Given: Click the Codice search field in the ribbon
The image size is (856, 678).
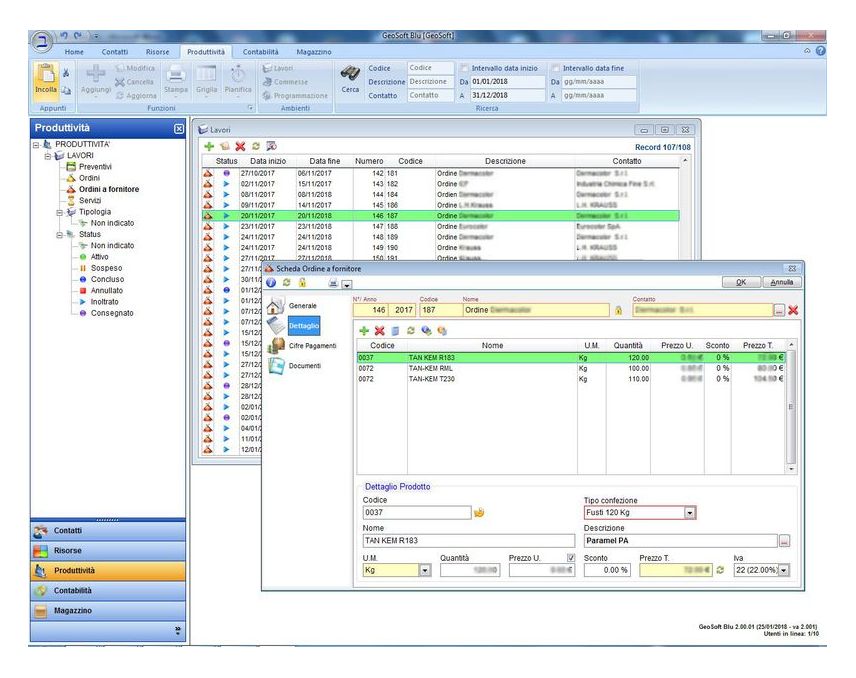Looking at the screenshot, I should [430, 68].
